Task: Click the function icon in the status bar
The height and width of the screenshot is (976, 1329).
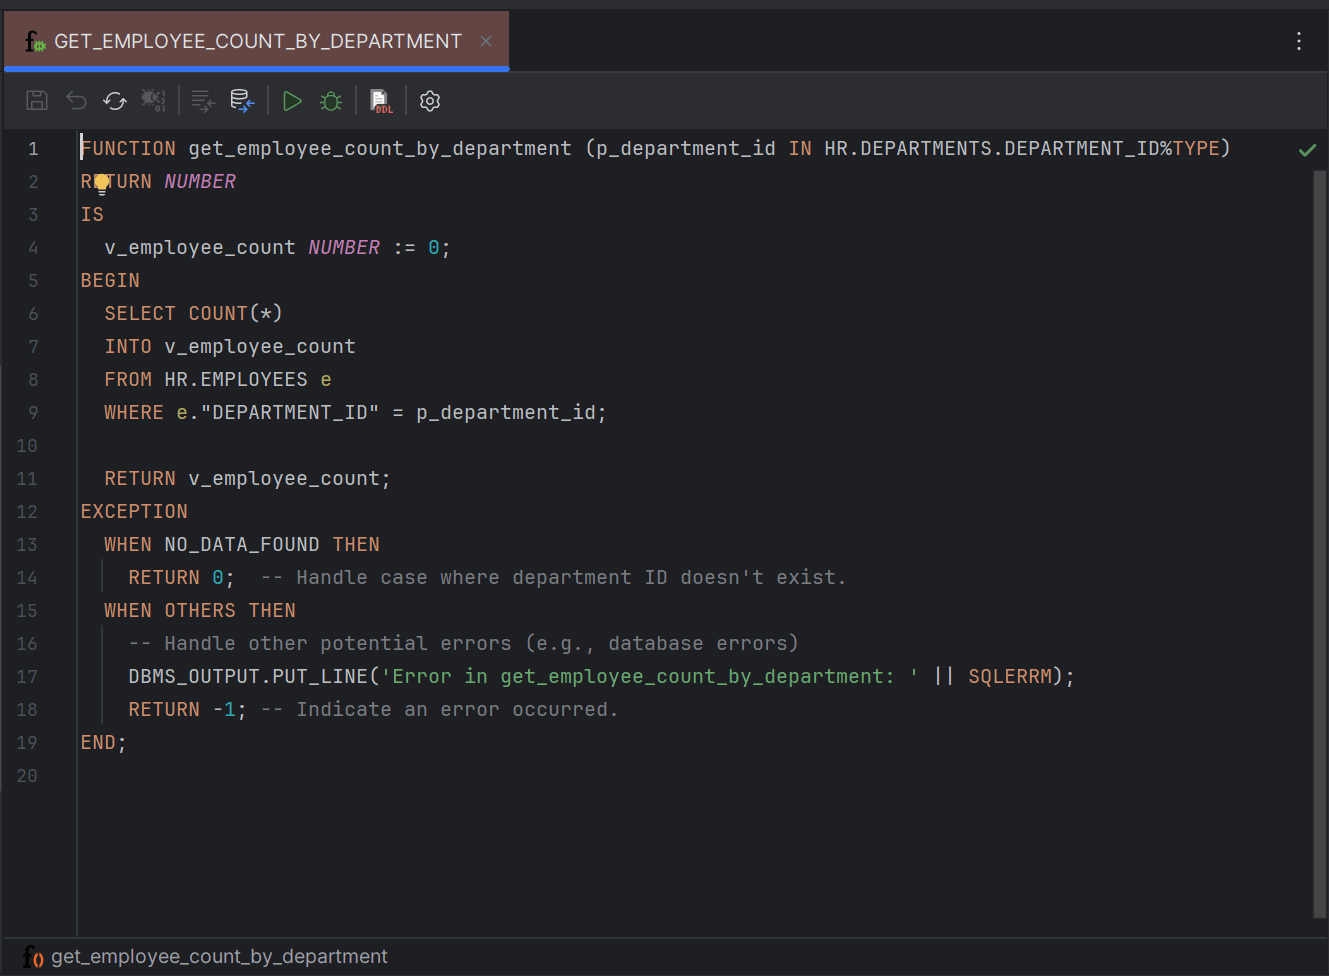Action: point(33,956)
